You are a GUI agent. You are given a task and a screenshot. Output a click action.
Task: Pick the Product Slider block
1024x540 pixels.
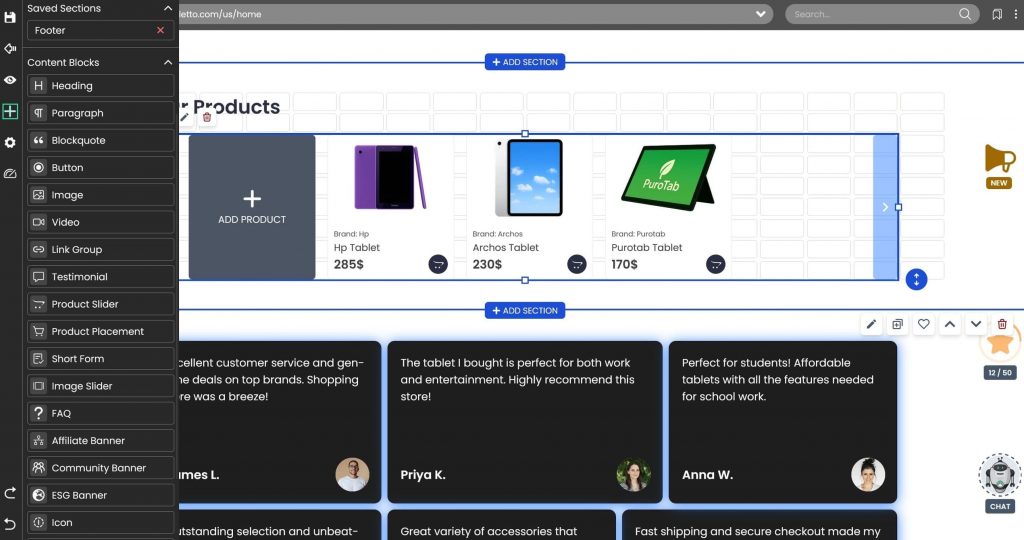pos(101,304)
